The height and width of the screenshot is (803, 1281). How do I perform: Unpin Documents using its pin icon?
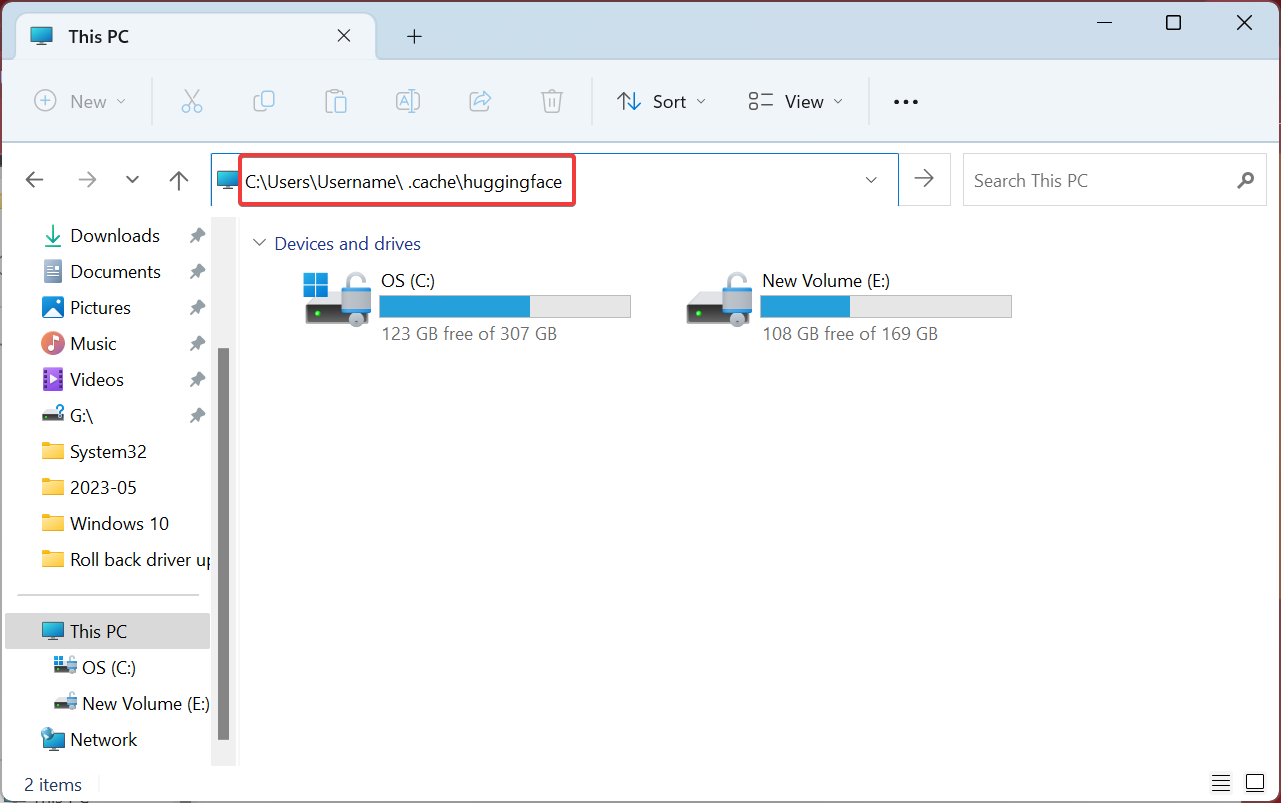point(197,272)
